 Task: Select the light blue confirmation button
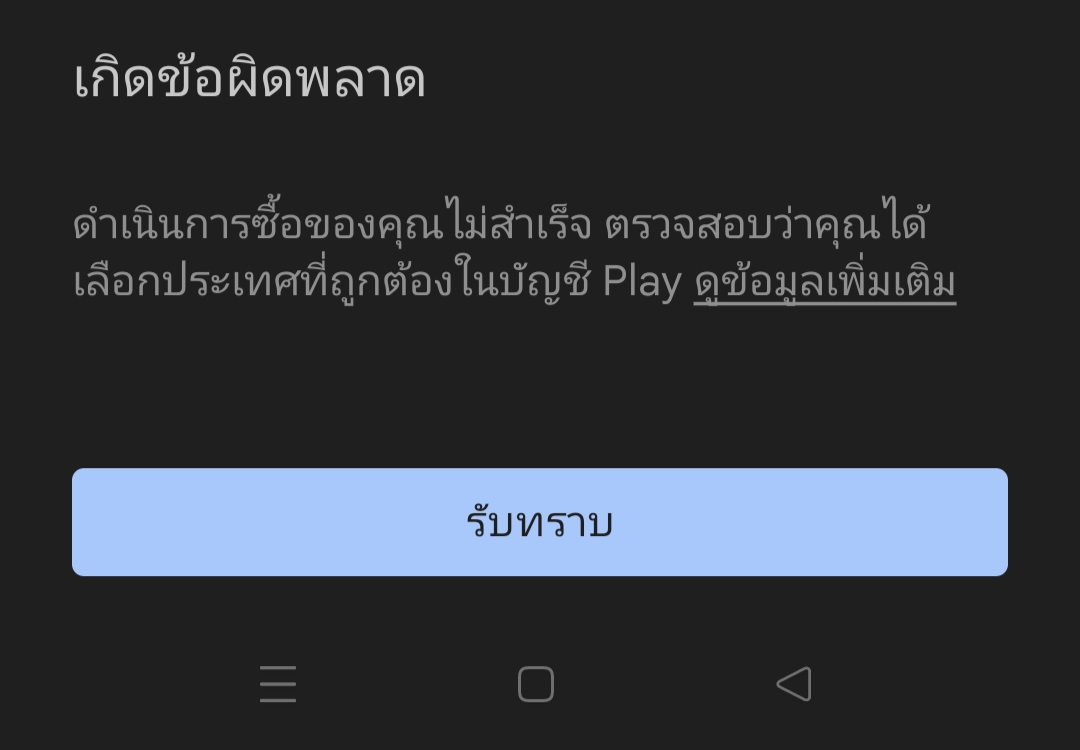coord(540,522)
